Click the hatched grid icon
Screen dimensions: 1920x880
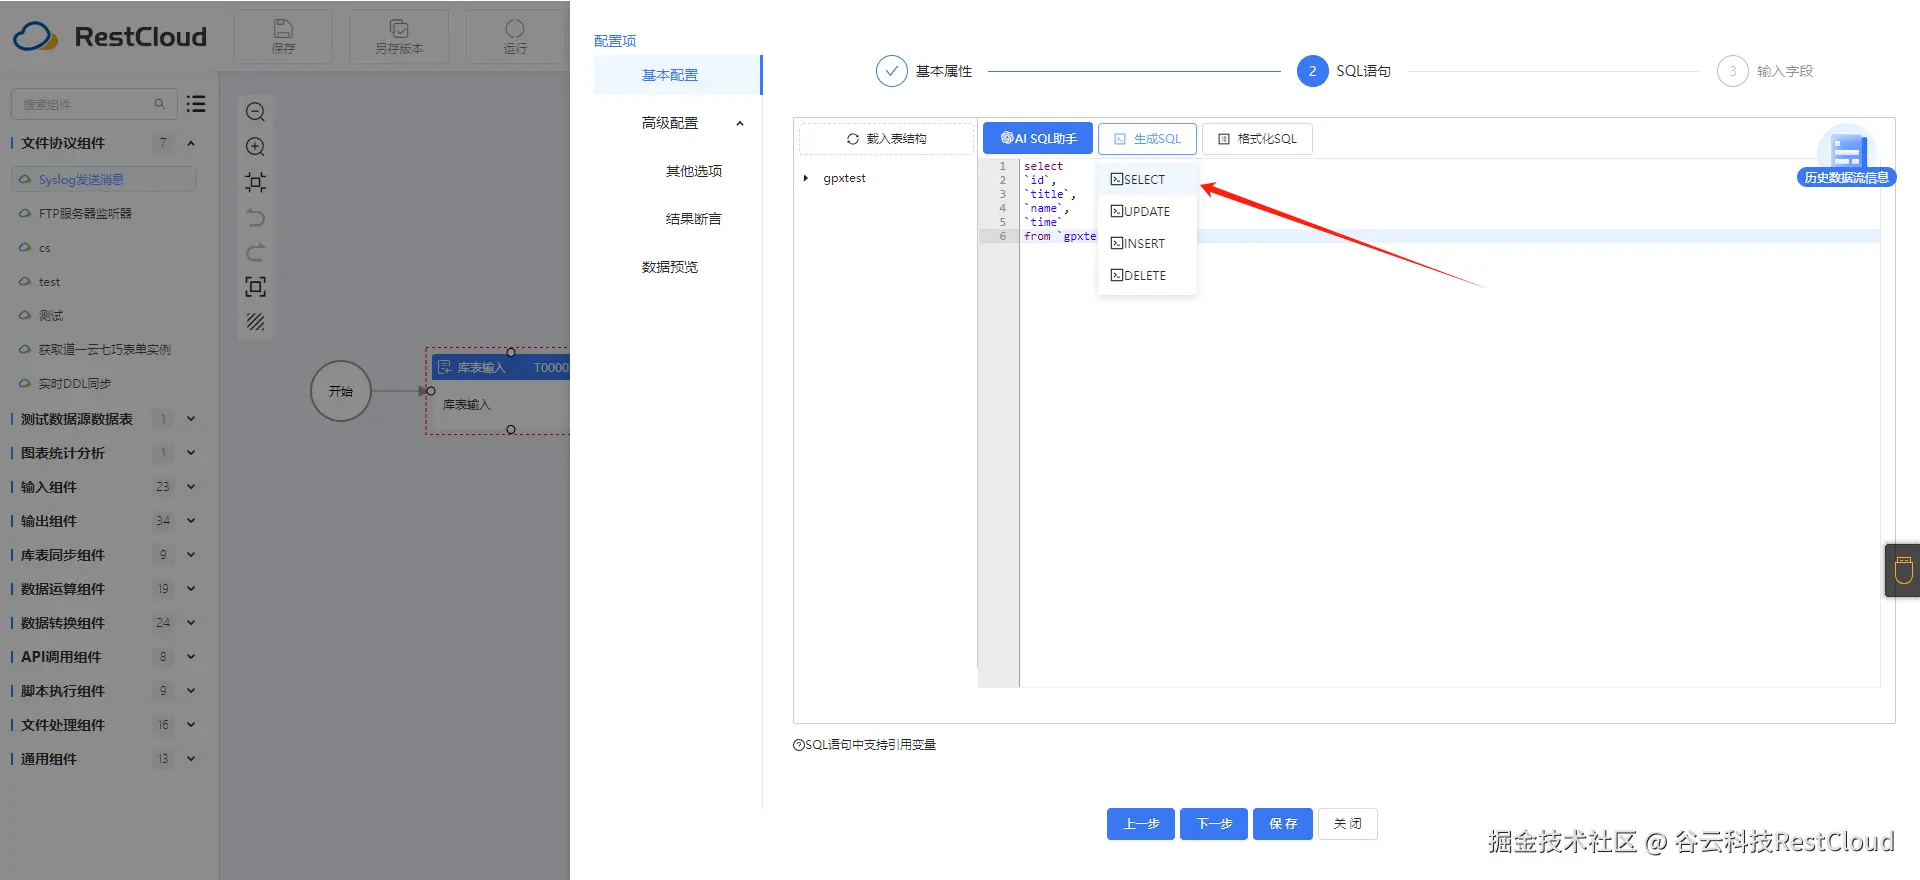(x=256, y=322)
